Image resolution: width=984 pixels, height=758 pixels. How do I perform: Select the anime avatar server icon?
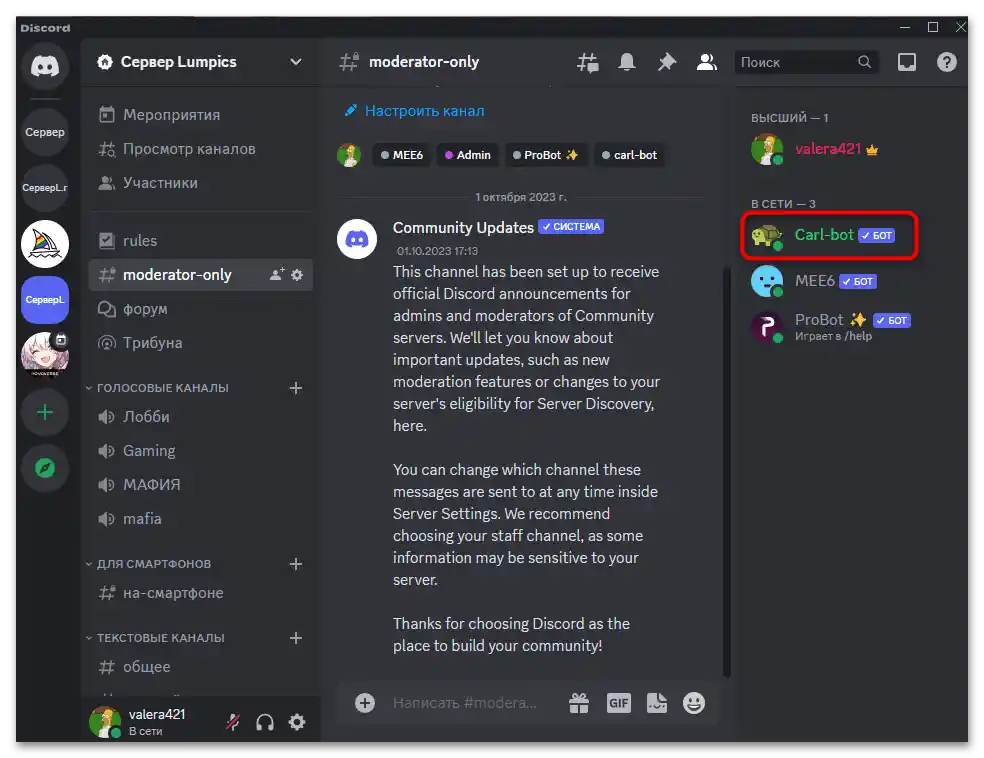[x=45, y=355]
